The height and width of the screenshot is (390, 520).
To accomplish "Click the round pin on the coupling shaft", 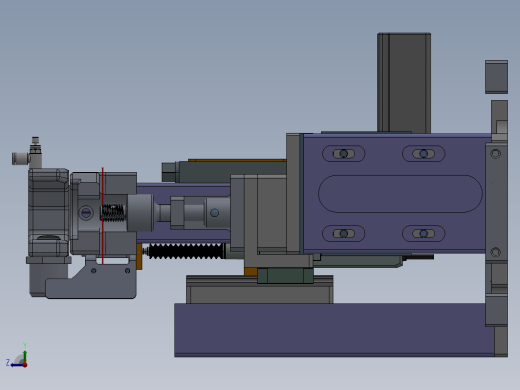I will (x=214, y=213).
